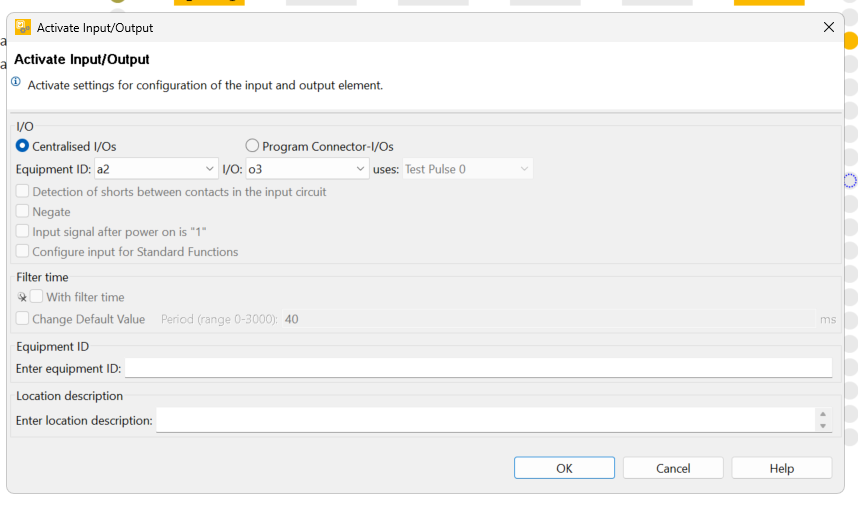Viewport: 858px width, 507px height.
Task: Open the I/O o3 dropdown
Action: coord(307,169)
